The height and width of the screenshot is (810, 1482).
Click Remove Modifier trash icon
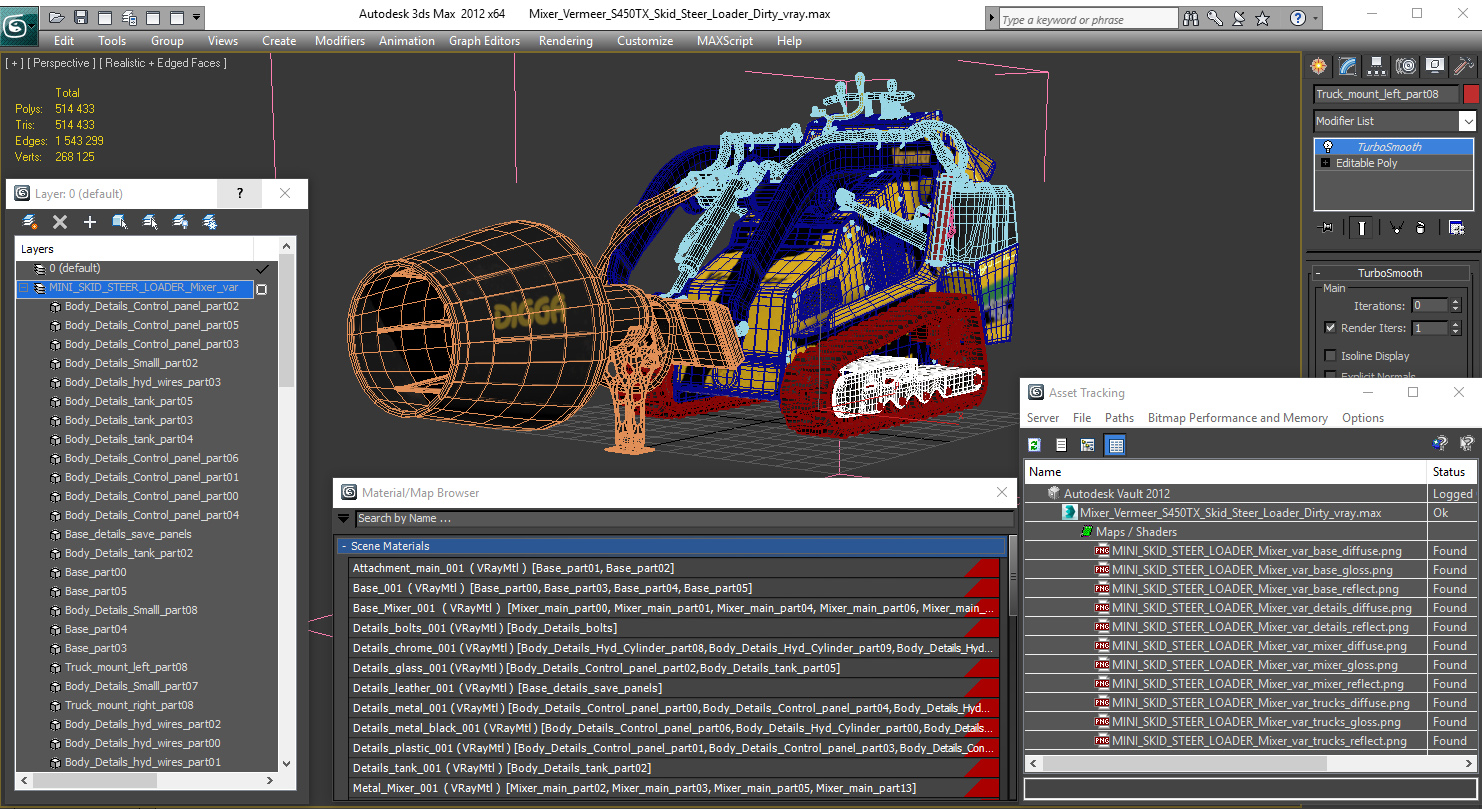pyautogui.click(x=1421, y=228)
